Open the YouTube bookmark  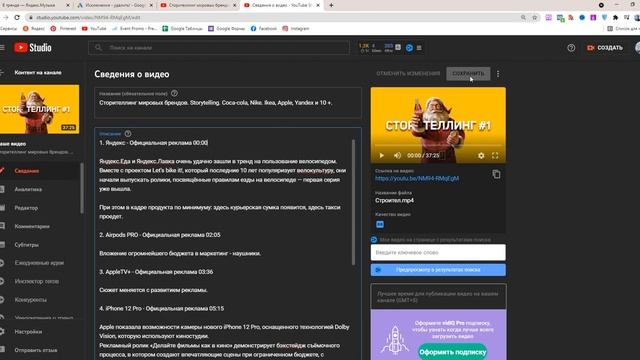click(x=94, y=29)
